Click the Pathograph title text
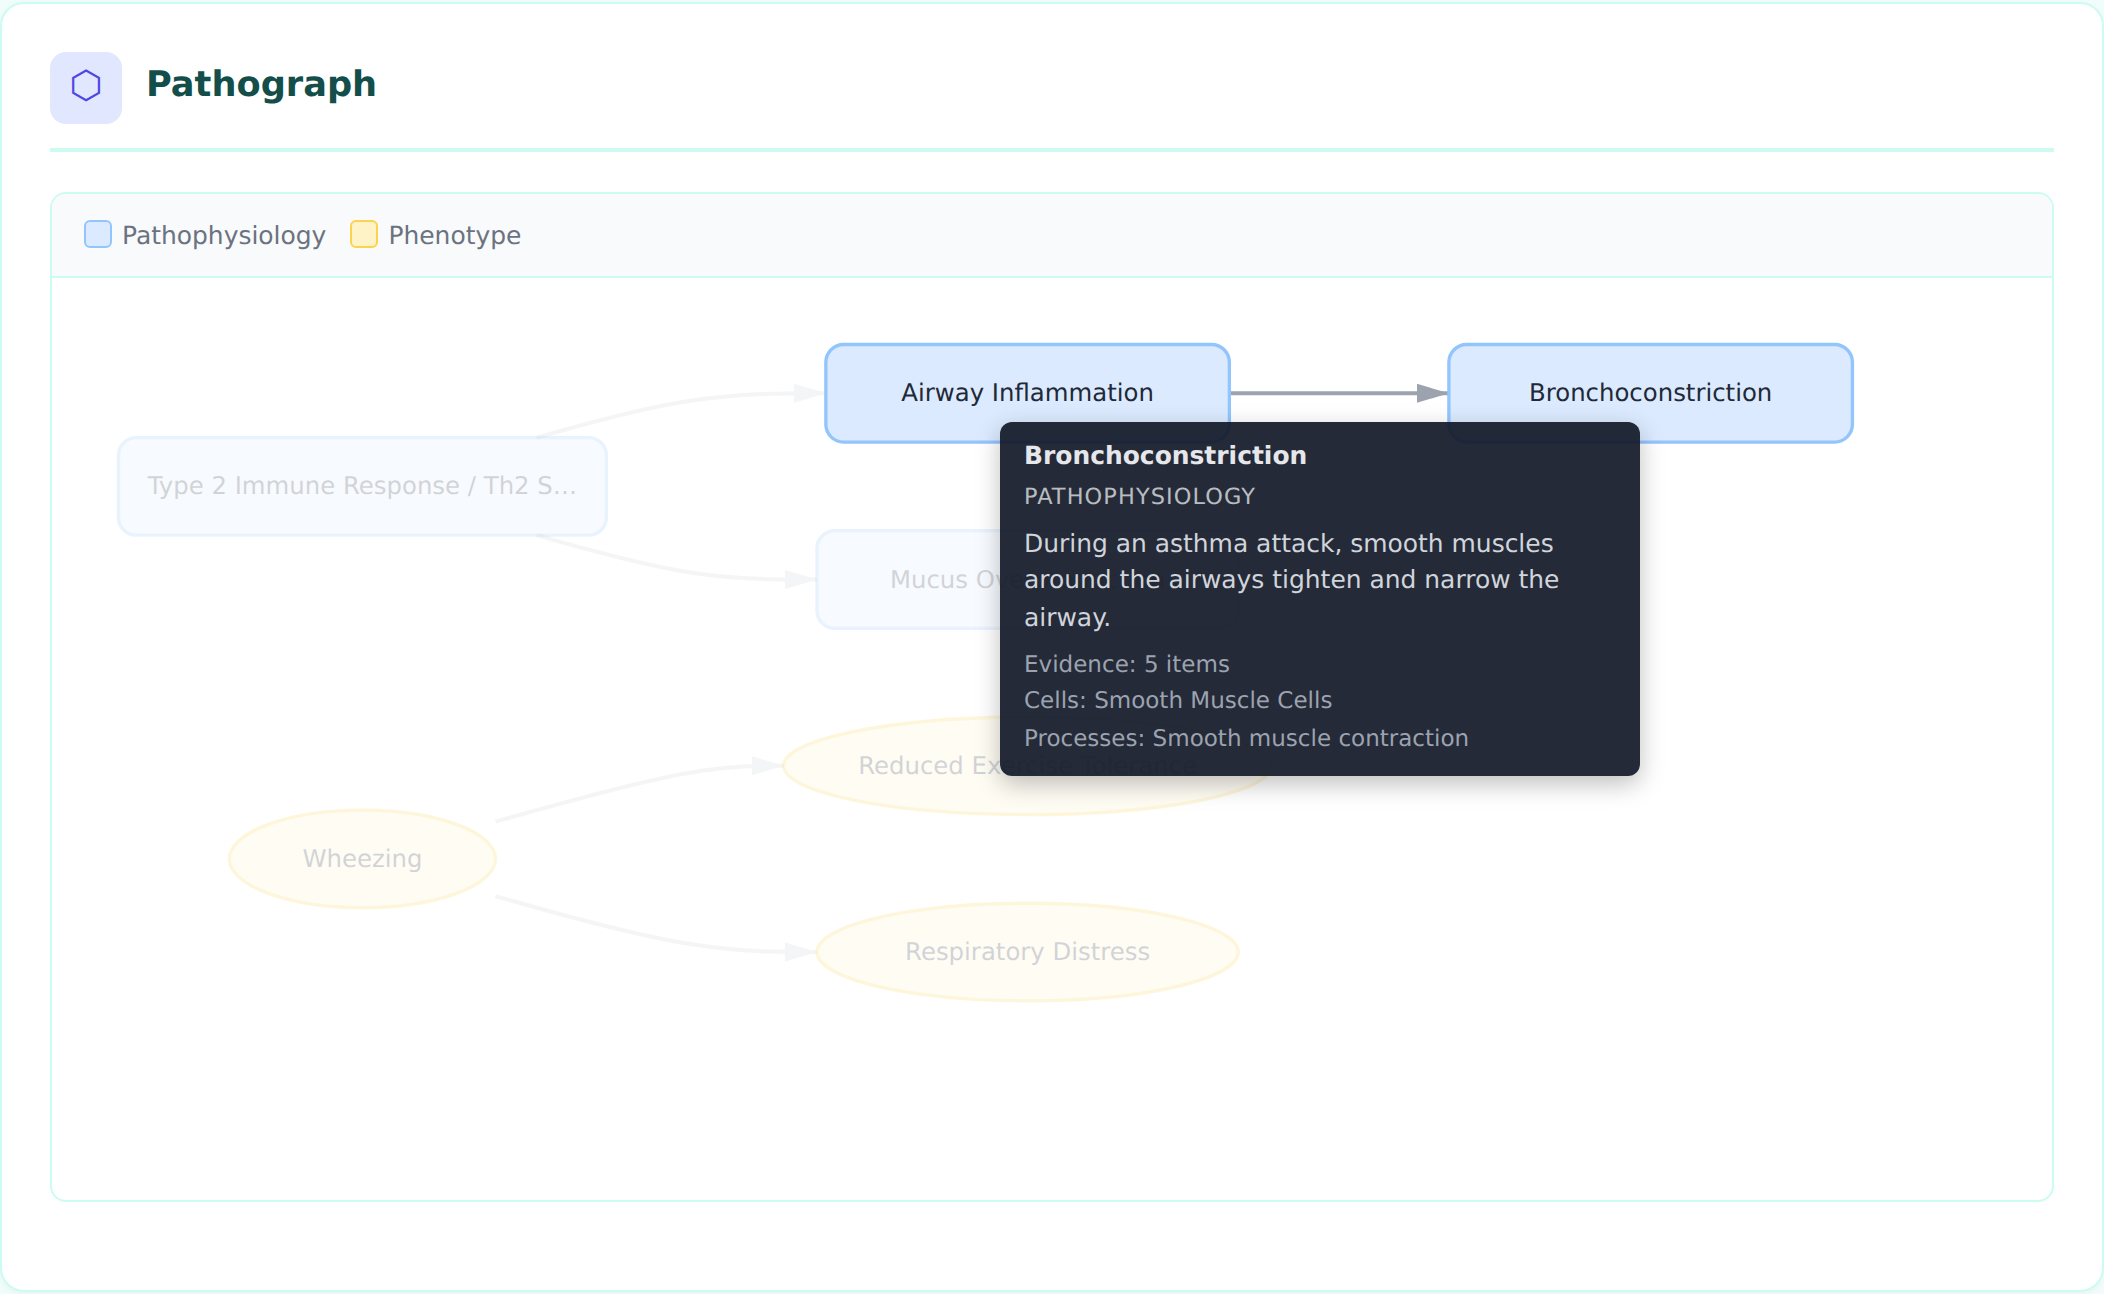This screenshot has width=2104, height=1294. click(x=261, y=84)
